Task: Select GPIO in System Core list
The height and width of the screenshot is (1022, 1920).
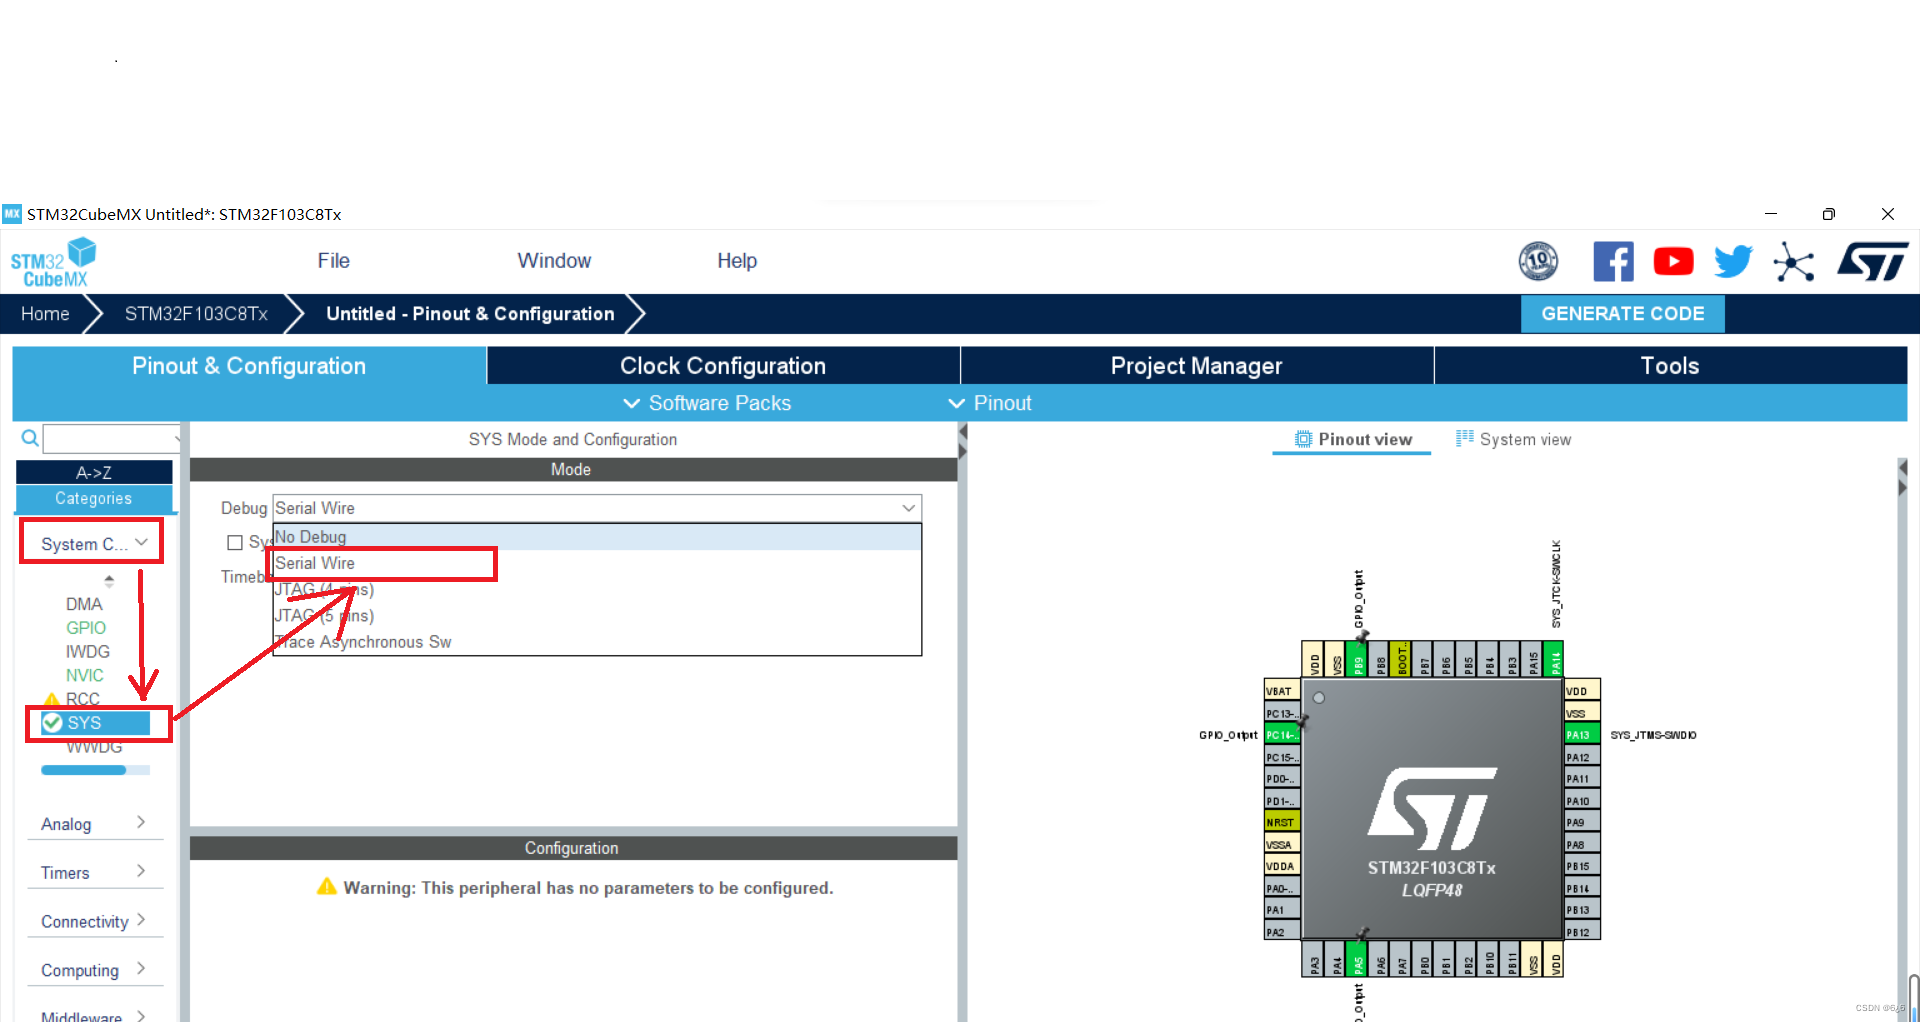Action: point(86,628)
